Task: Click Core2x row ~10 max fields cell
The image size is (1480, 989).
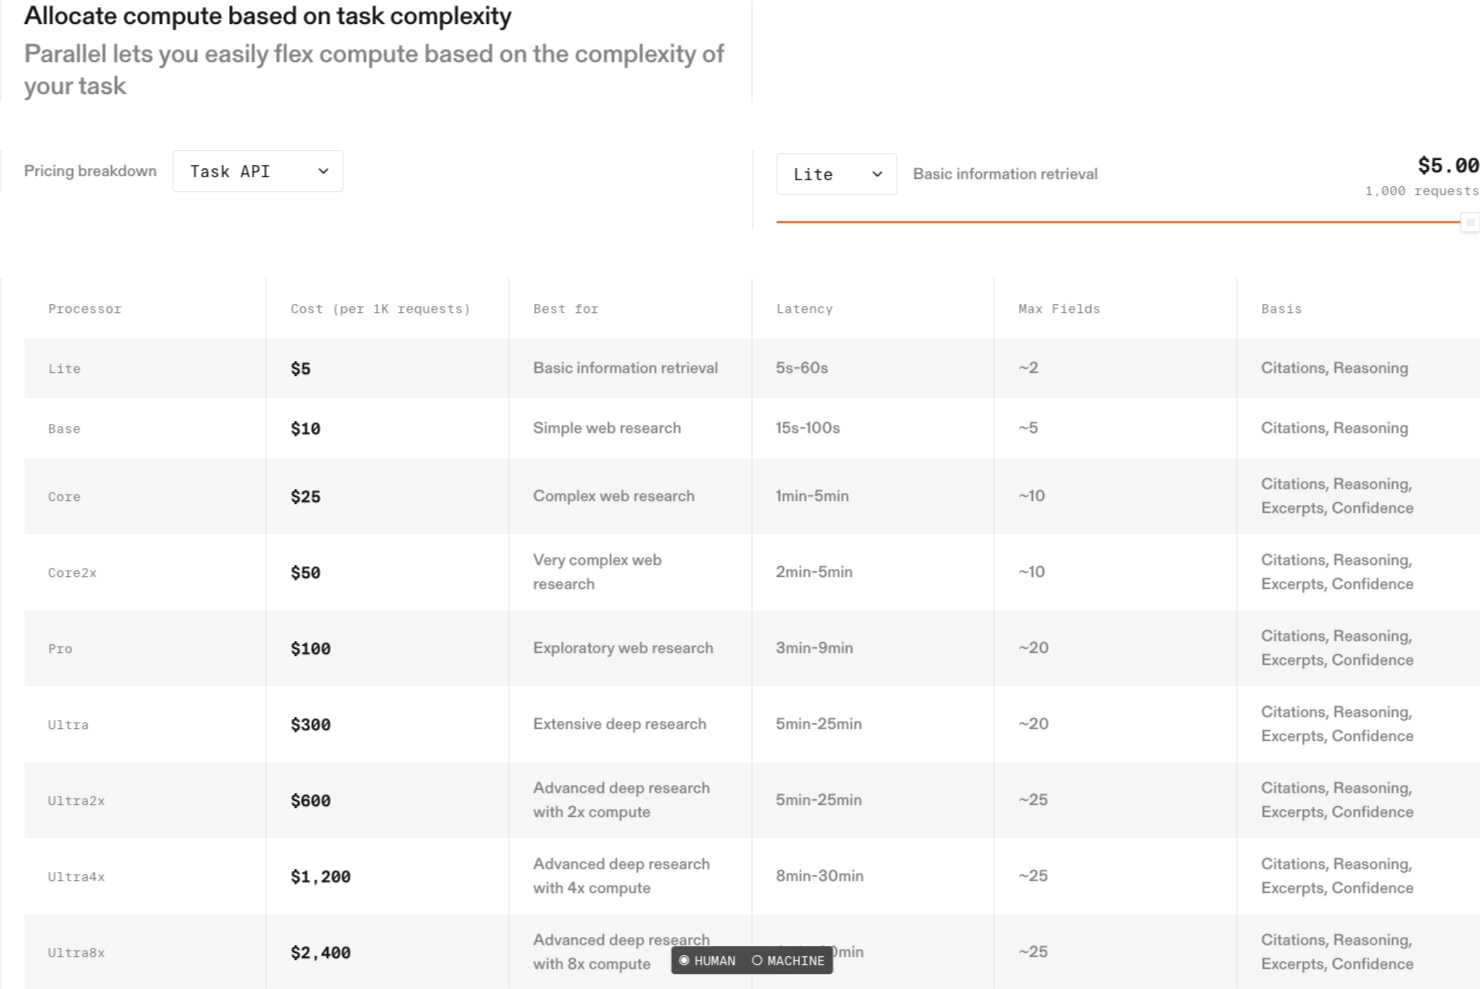Action: [1031, 572]
